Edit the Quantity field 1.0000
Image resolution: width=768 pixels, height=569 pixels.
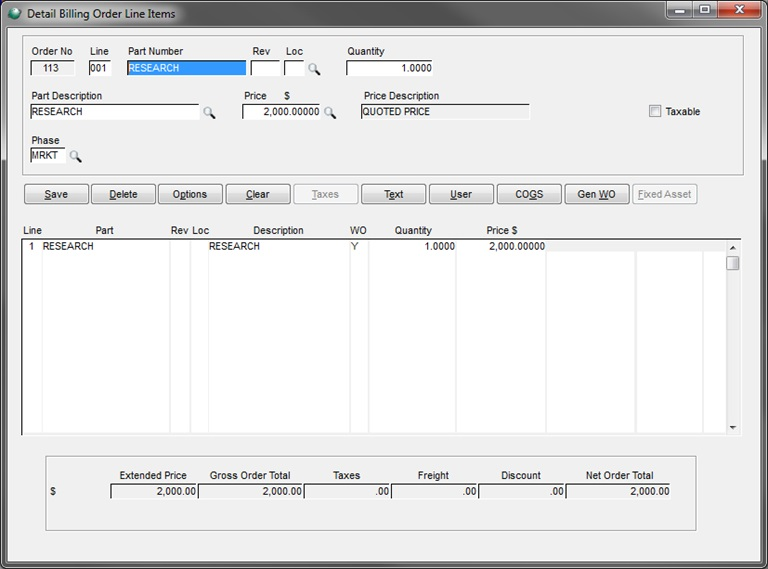click(389, 68)
